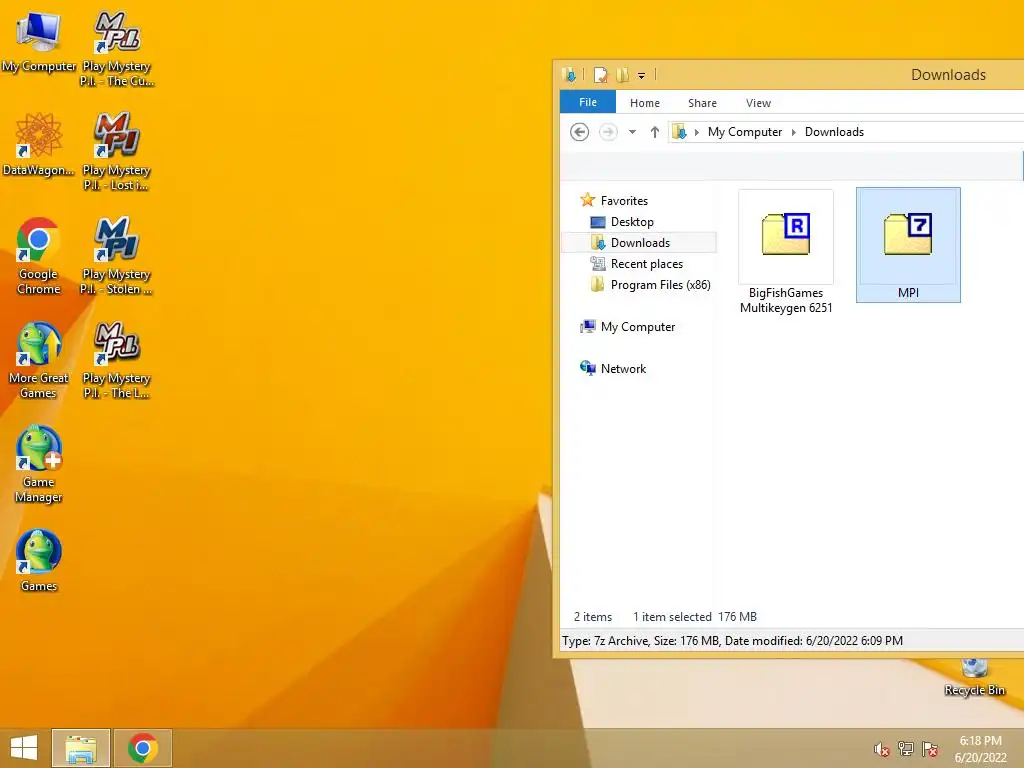Image resolution: width=1024 pixels, height=768 pixels.
Task: Click My Computer in address breadcrumb
Action: 744,132
